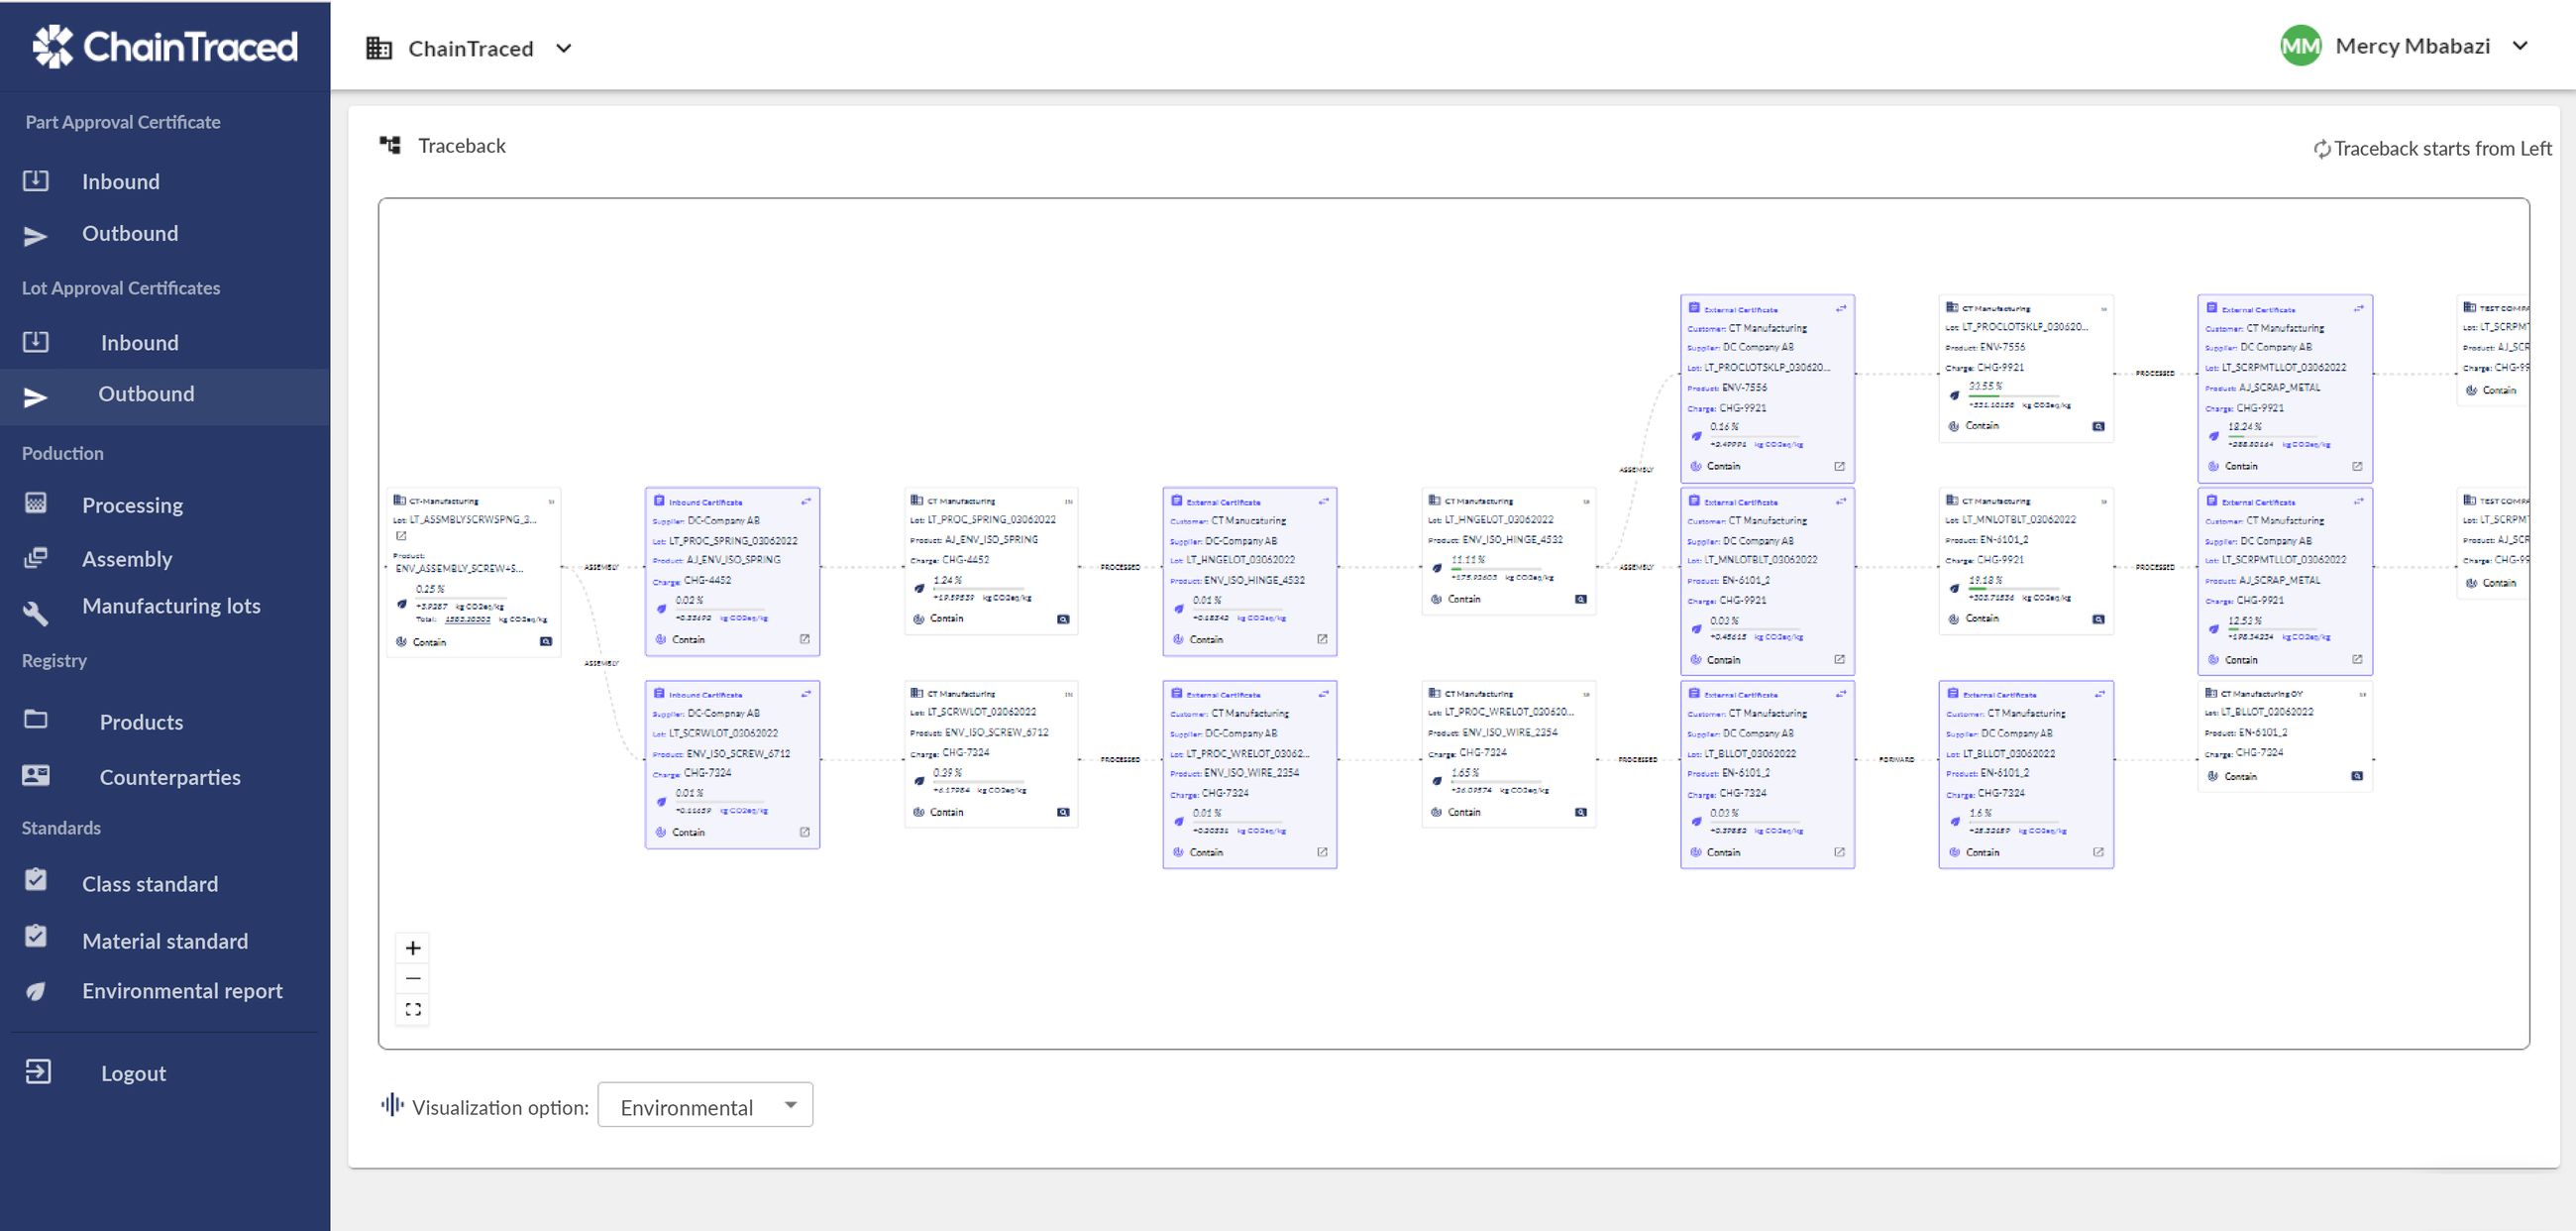This screenshot has width=2576, height=1231.
Task: Open the Visualization option dropdown
Action: coord(705,1105)
